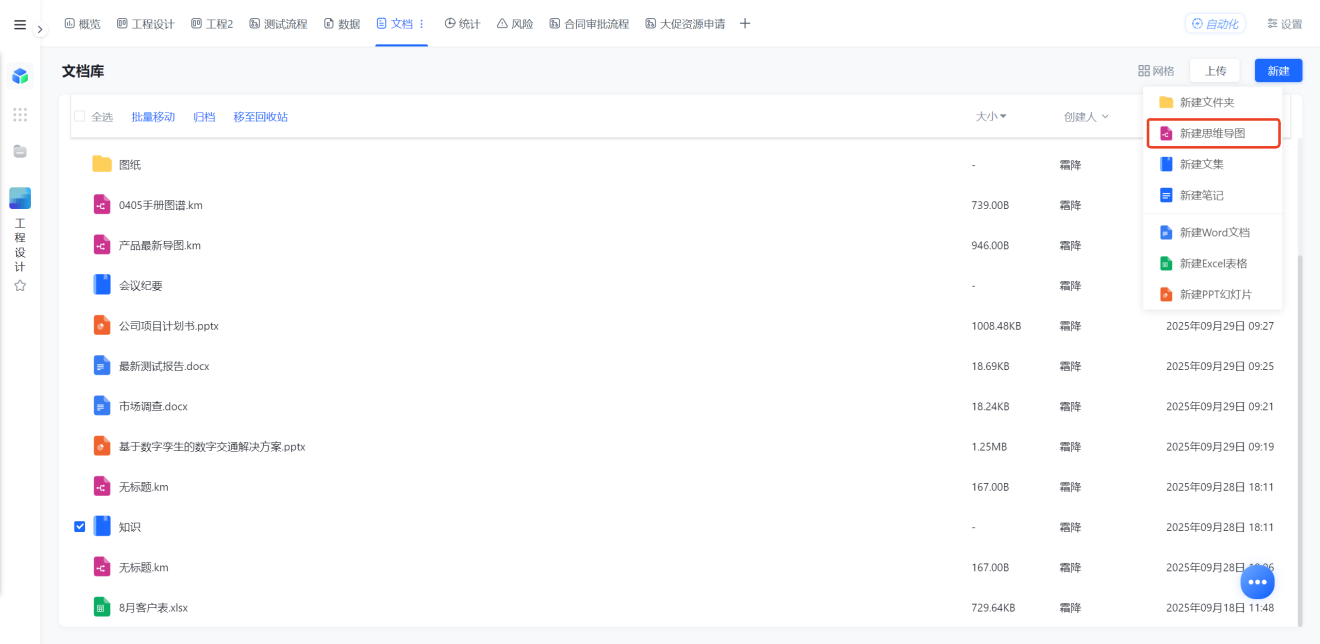Screen dimensions: 1320x644
Task: Click the 批量移动 link
Action: coord(153,117)
